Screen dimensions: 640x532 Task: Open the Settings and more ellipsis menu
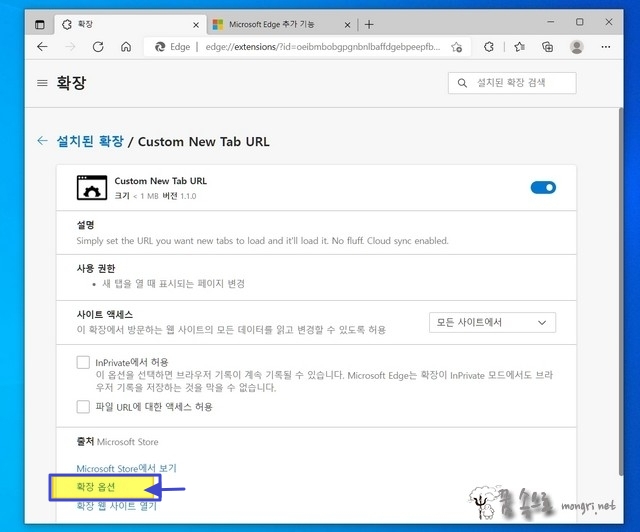[606, 47]
